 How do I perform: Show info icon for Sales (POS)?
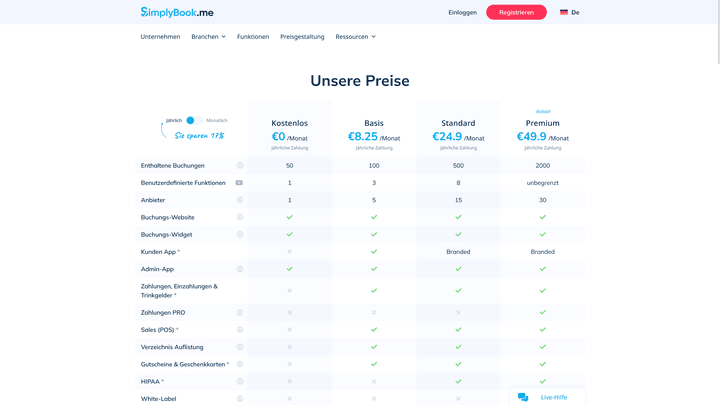click(x=239, y=330)
